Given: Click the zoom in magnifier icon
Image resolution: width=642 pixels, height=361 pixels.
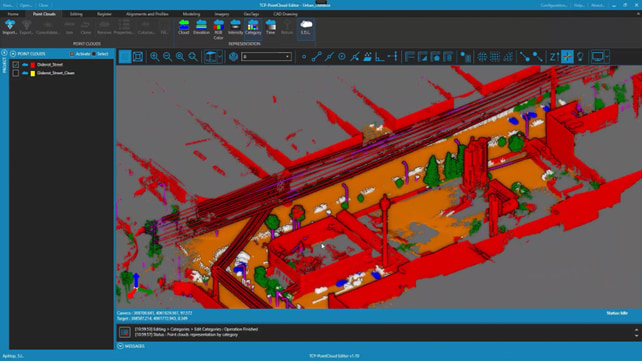Looking at the screenshot, I should pyautogui.click(x=154, y=57).
